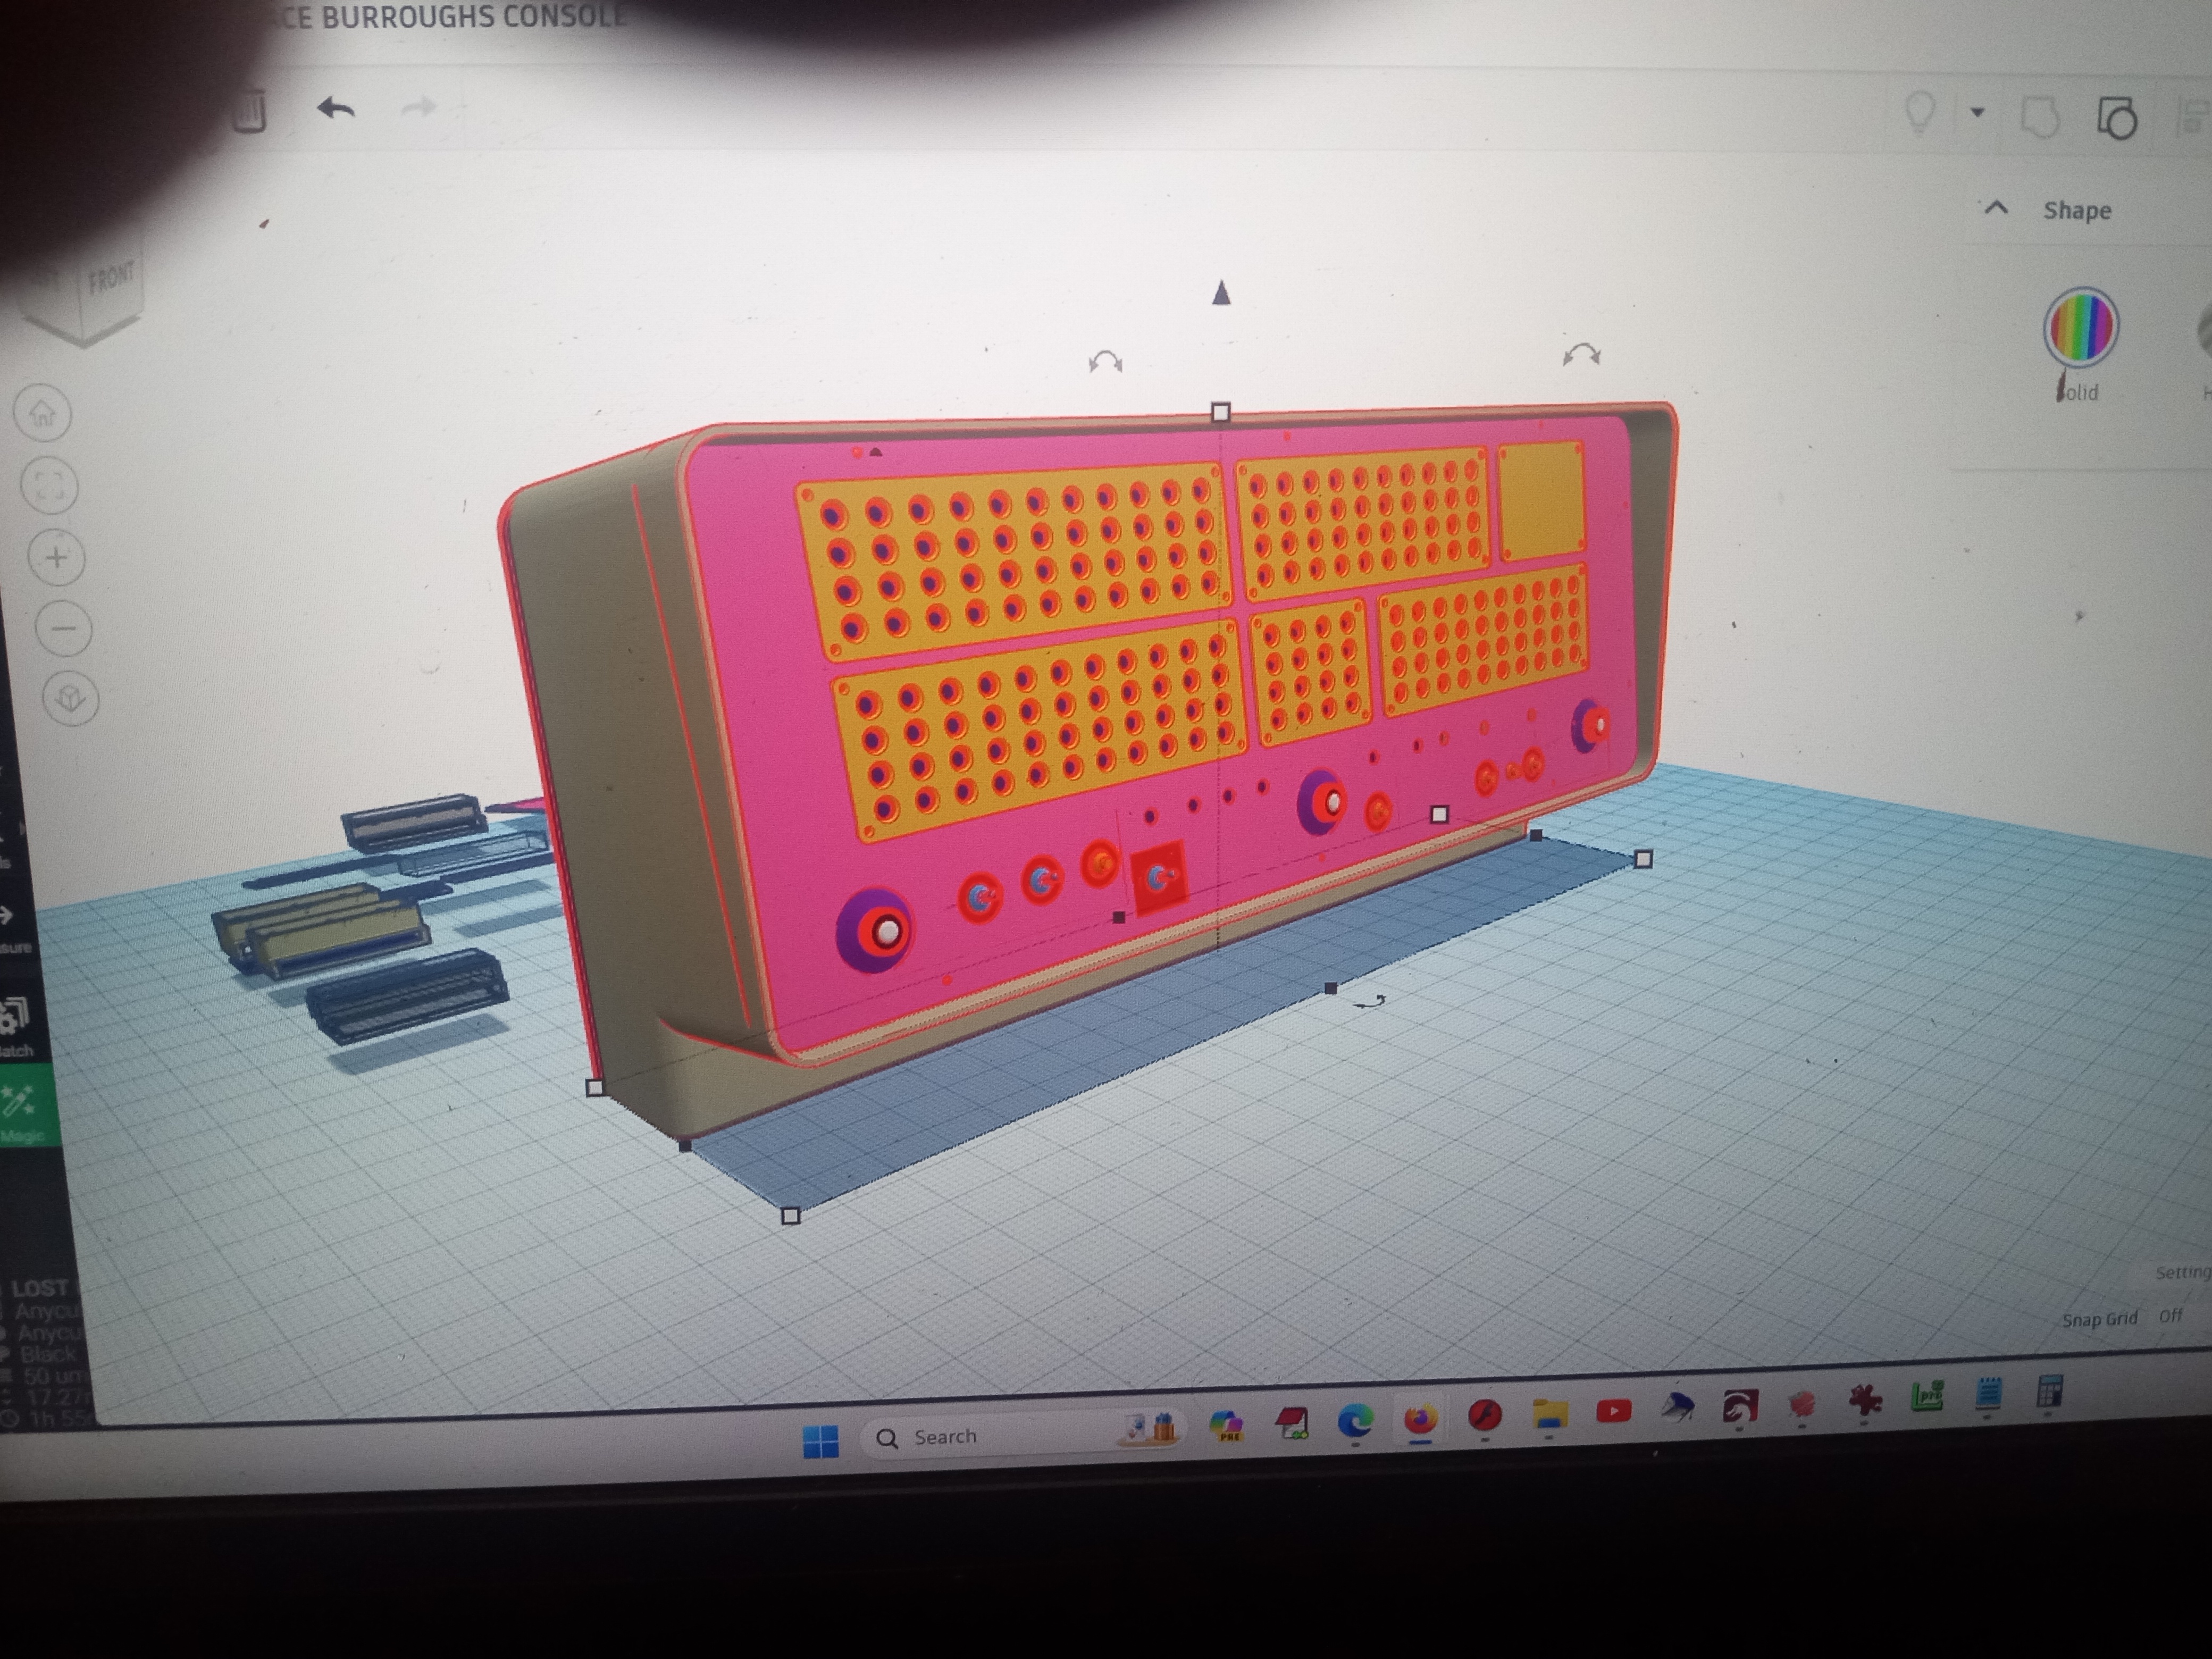Click the Zoom out minus button

(x=64, y=629)
